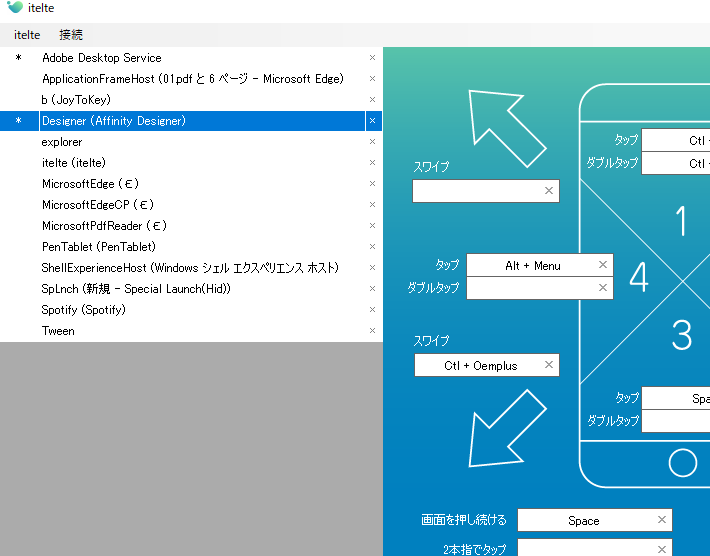Image resolution: width=710 pixels, height=556 pixels.
Task: Remove Spotify entry with X
Action: pyautogui.click(x=372, y=310)
